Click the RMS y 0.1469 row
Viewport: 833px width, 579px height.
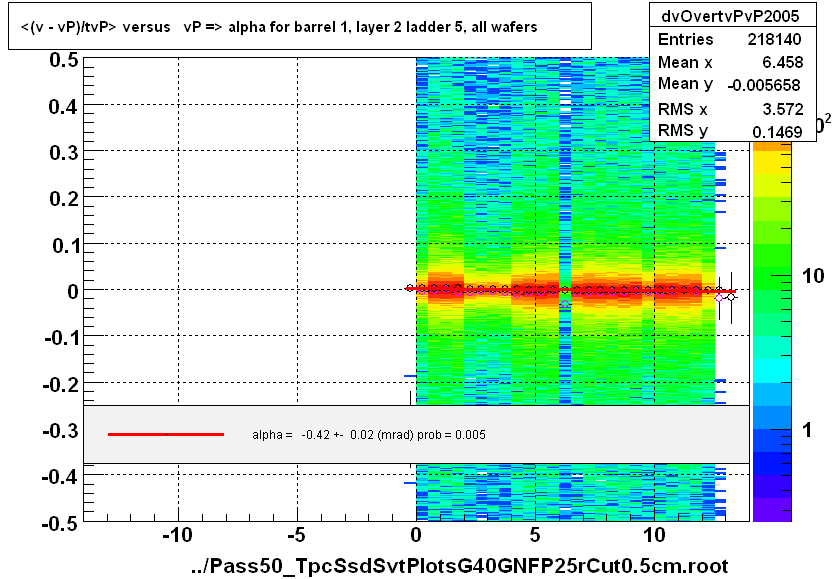(730, 131)
